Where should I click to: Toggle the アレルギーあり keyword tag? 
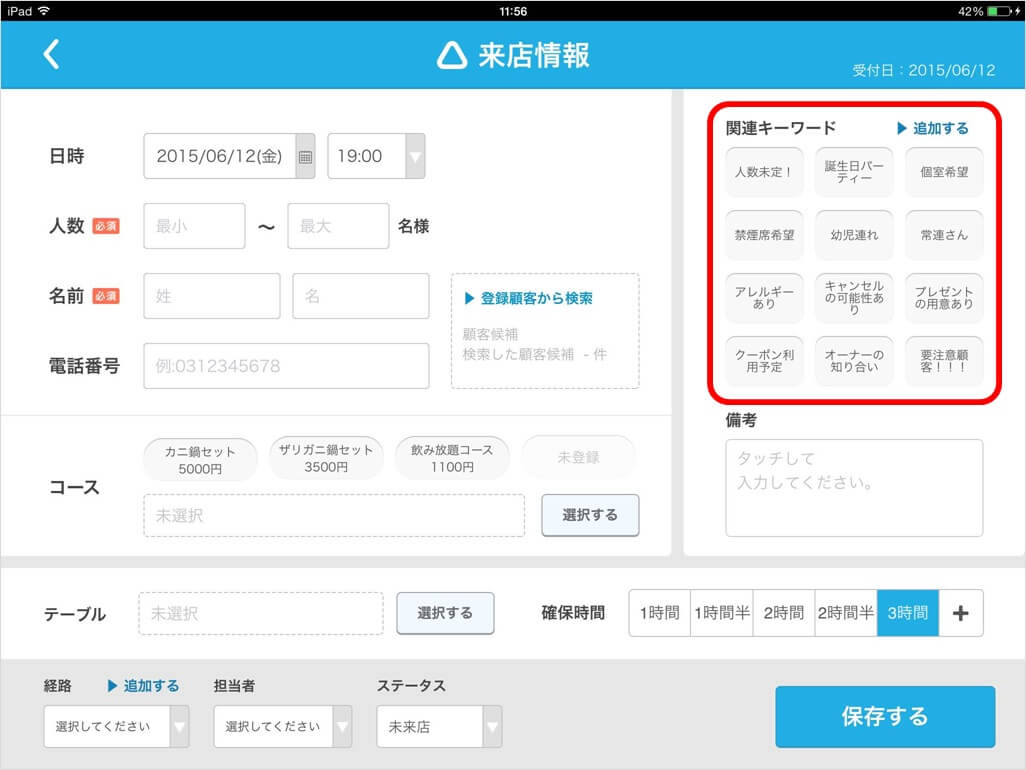click(764, 298)
